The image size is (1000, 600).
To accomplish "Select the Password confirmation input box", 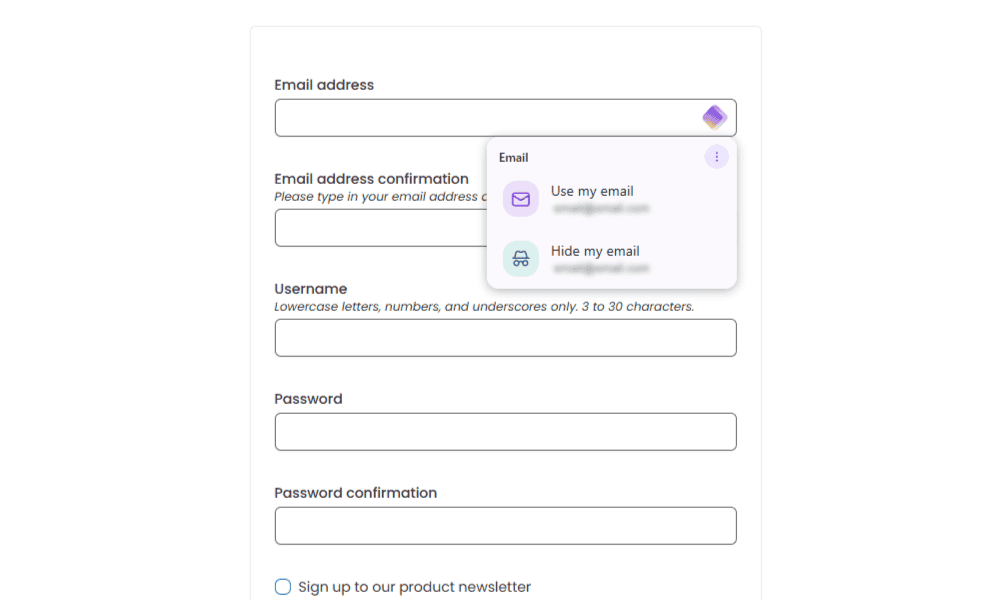I will [505, 526].
